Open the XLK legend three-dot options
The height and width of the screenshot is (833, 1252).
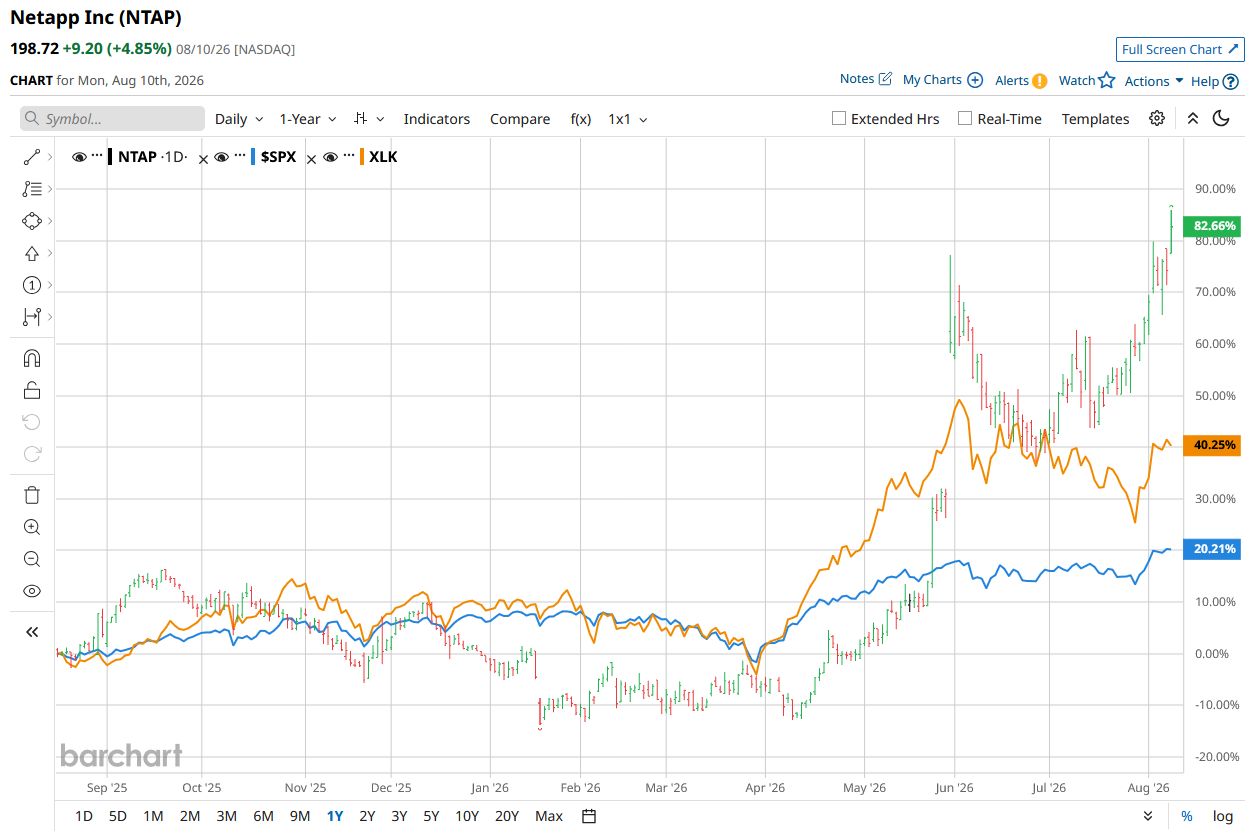pos(347,156)
